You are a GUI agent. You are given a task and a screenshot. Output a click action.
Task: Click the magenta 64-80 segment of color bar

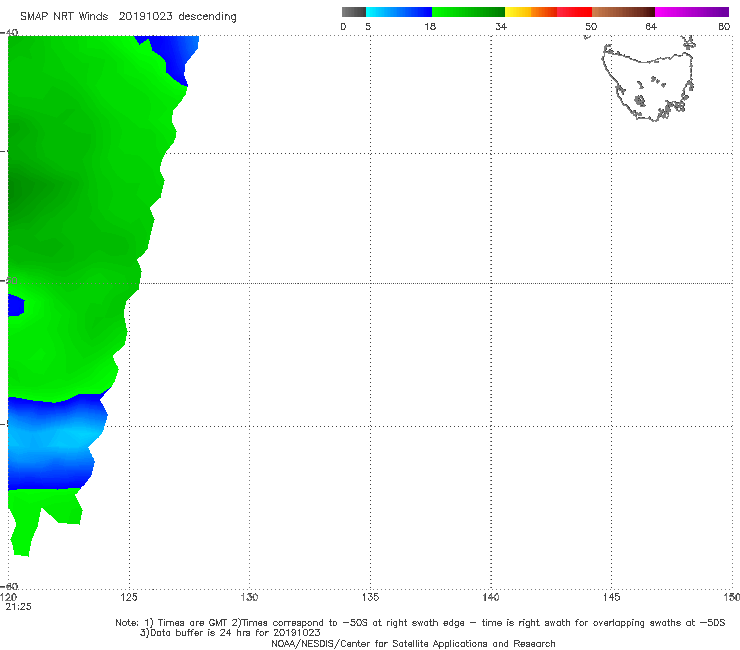point(691,12)
